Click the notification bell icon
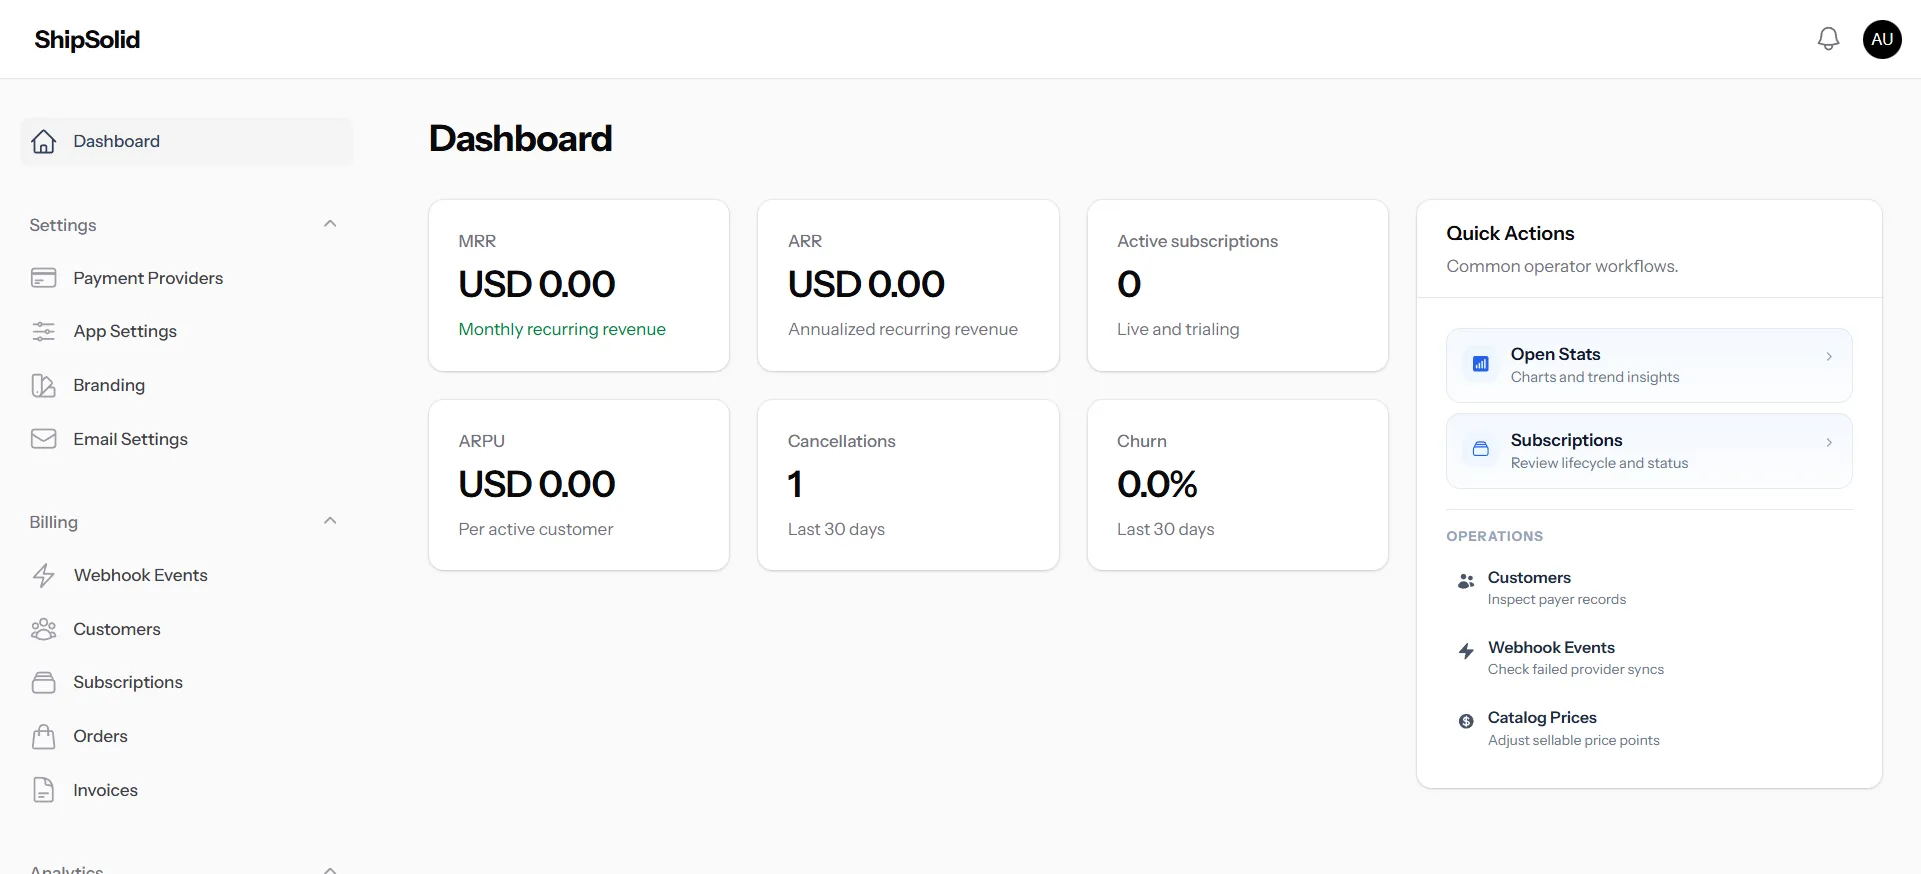 pyautogui.click(x=1828, y=39)
